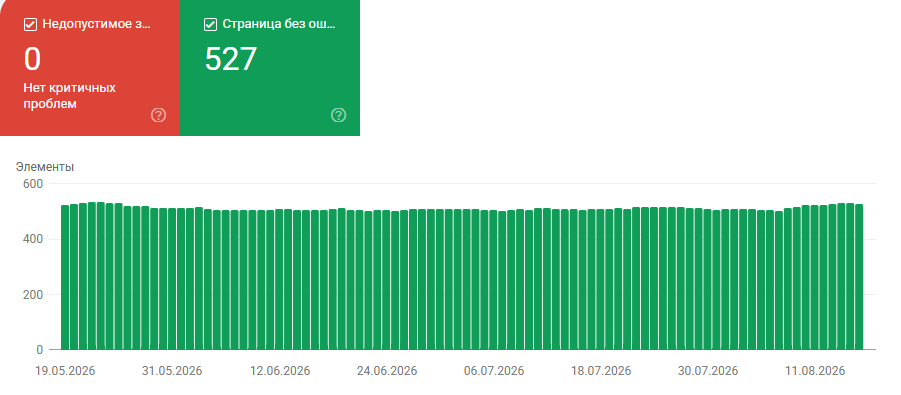
Task: Click the Элементы axis title
Action: point(45,167)
